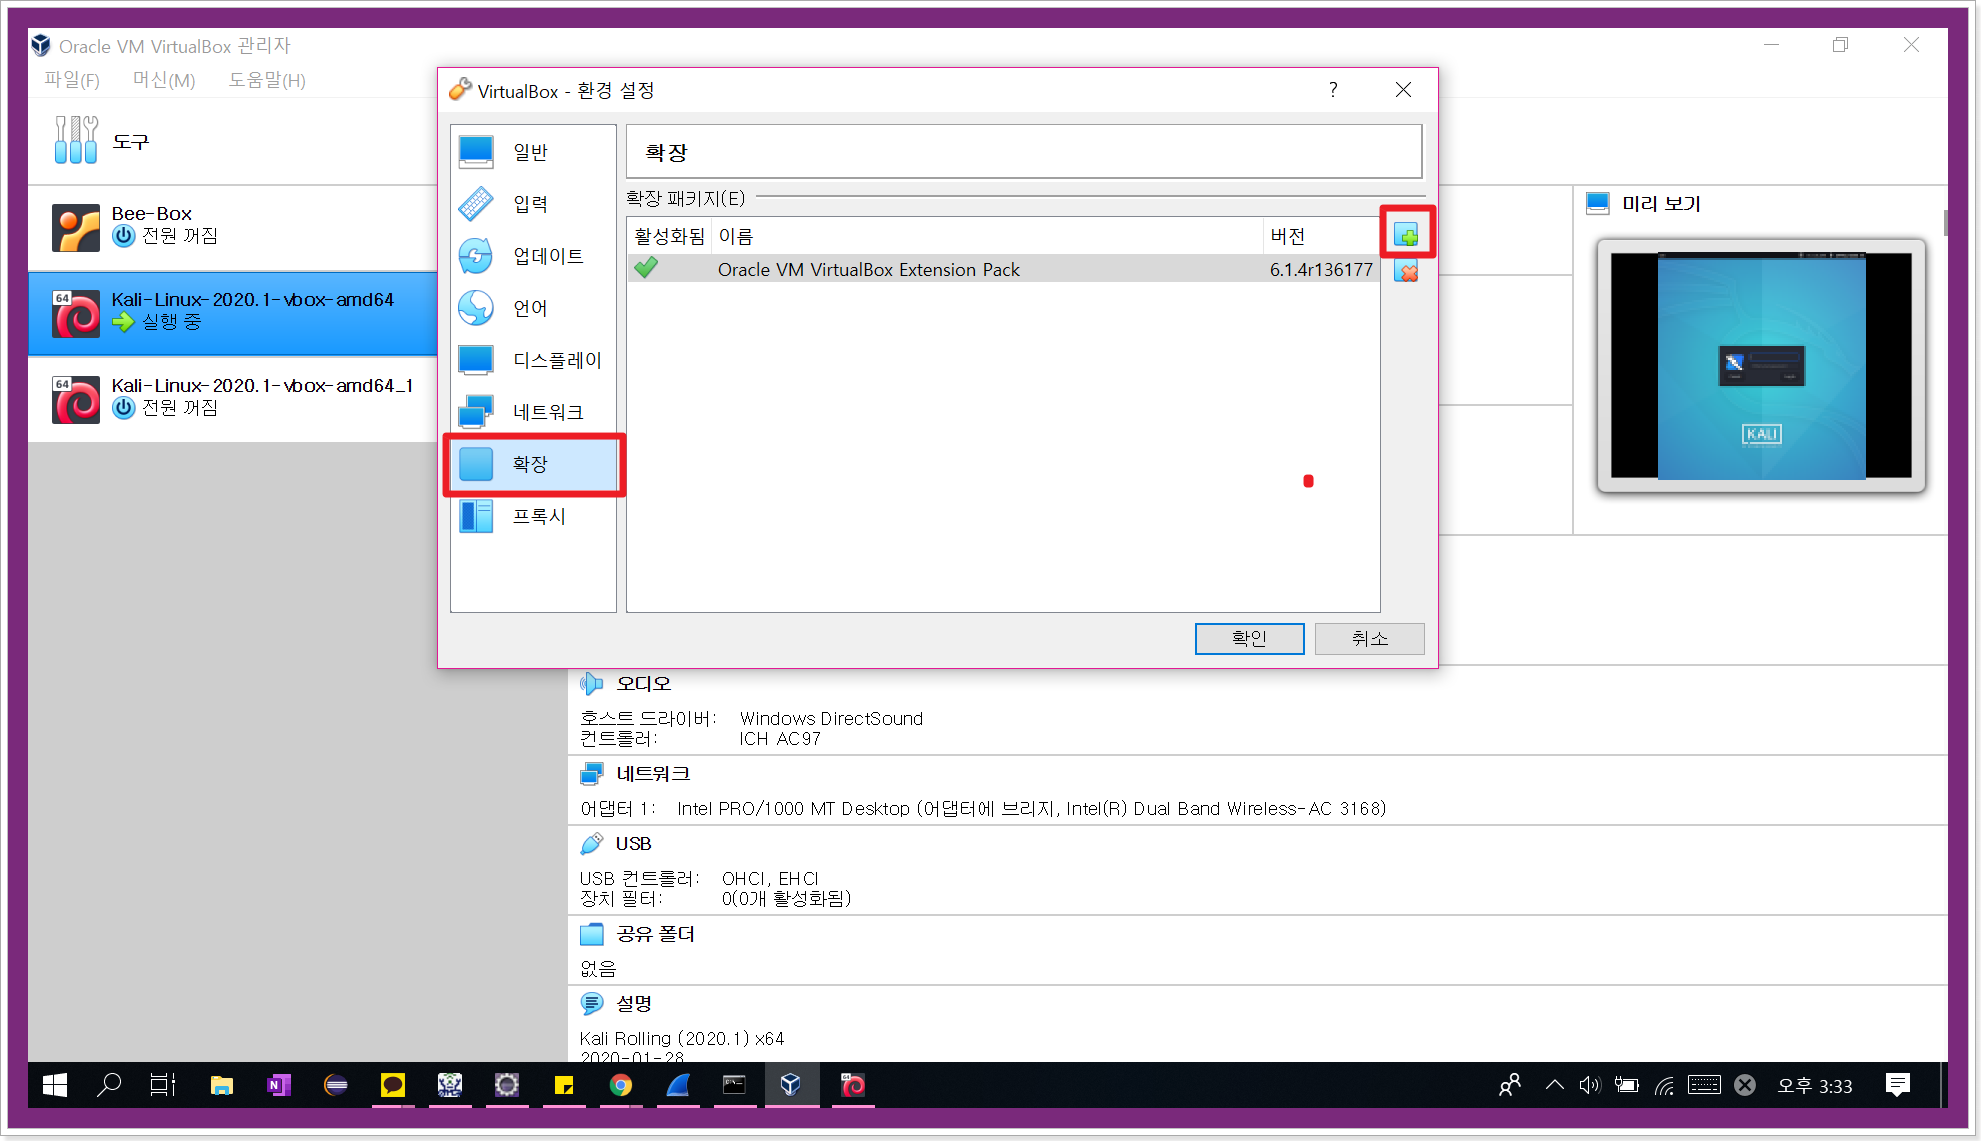The image size is (1981, 1141).
Task: Click the Kali VM preview thumbnail
Action: click(x=1761, y=366)
